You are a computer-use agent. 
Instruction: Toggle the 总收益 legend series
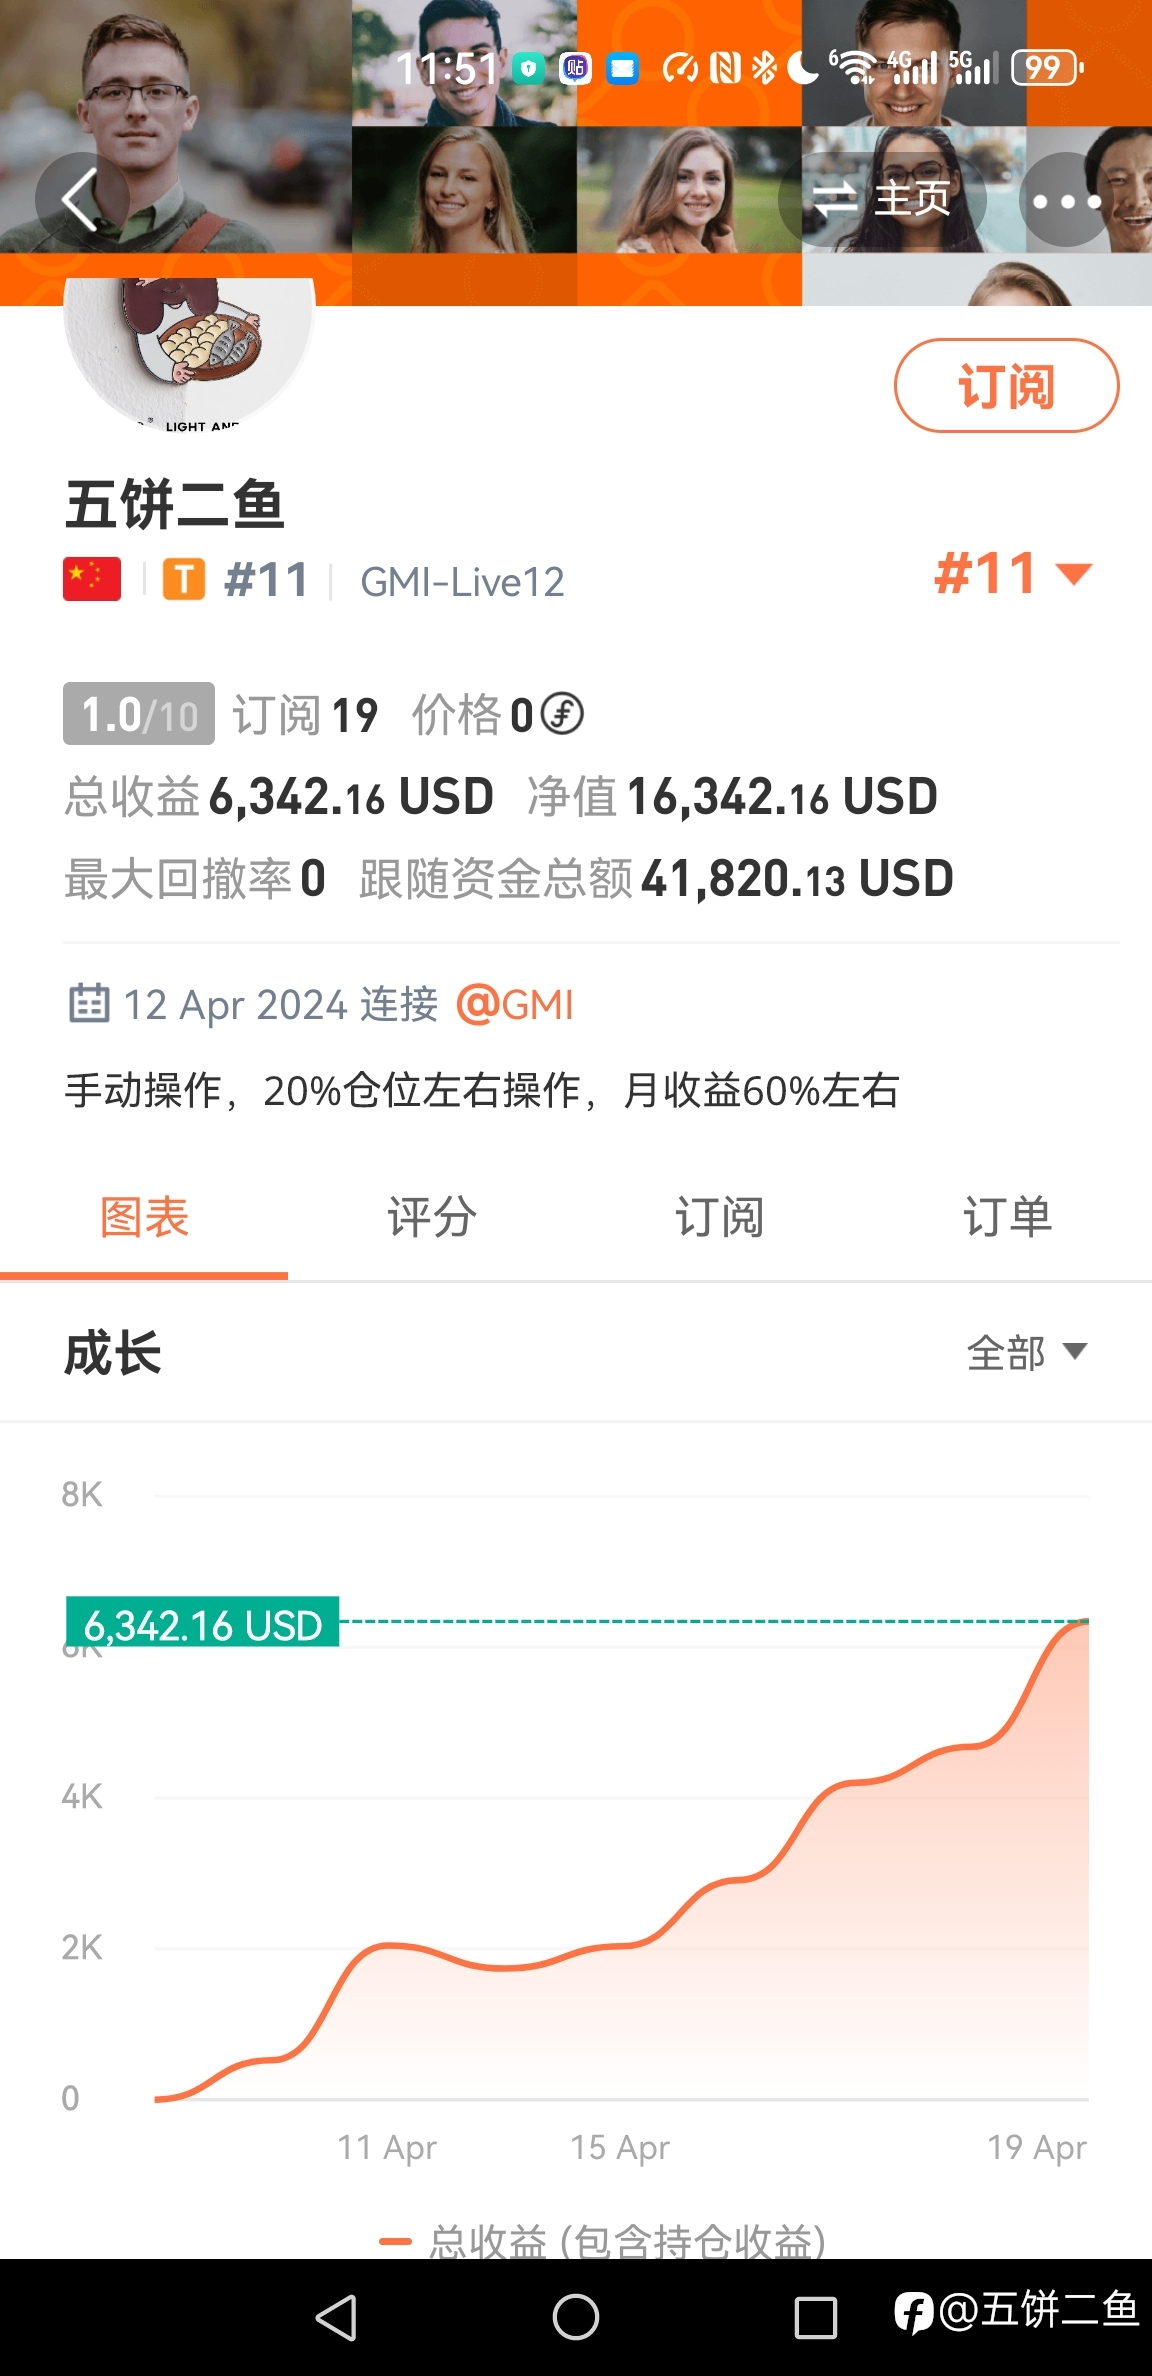tap(603, 2241)
